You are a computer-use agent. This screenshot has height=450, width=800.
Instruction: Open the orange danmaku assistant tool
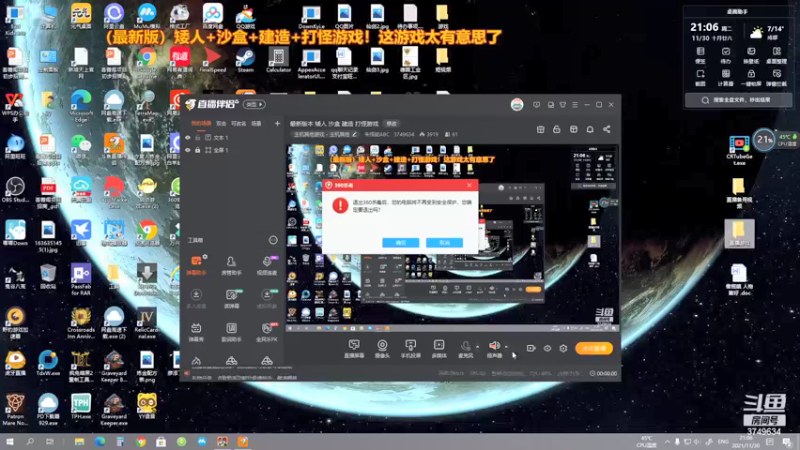point(196,265)
